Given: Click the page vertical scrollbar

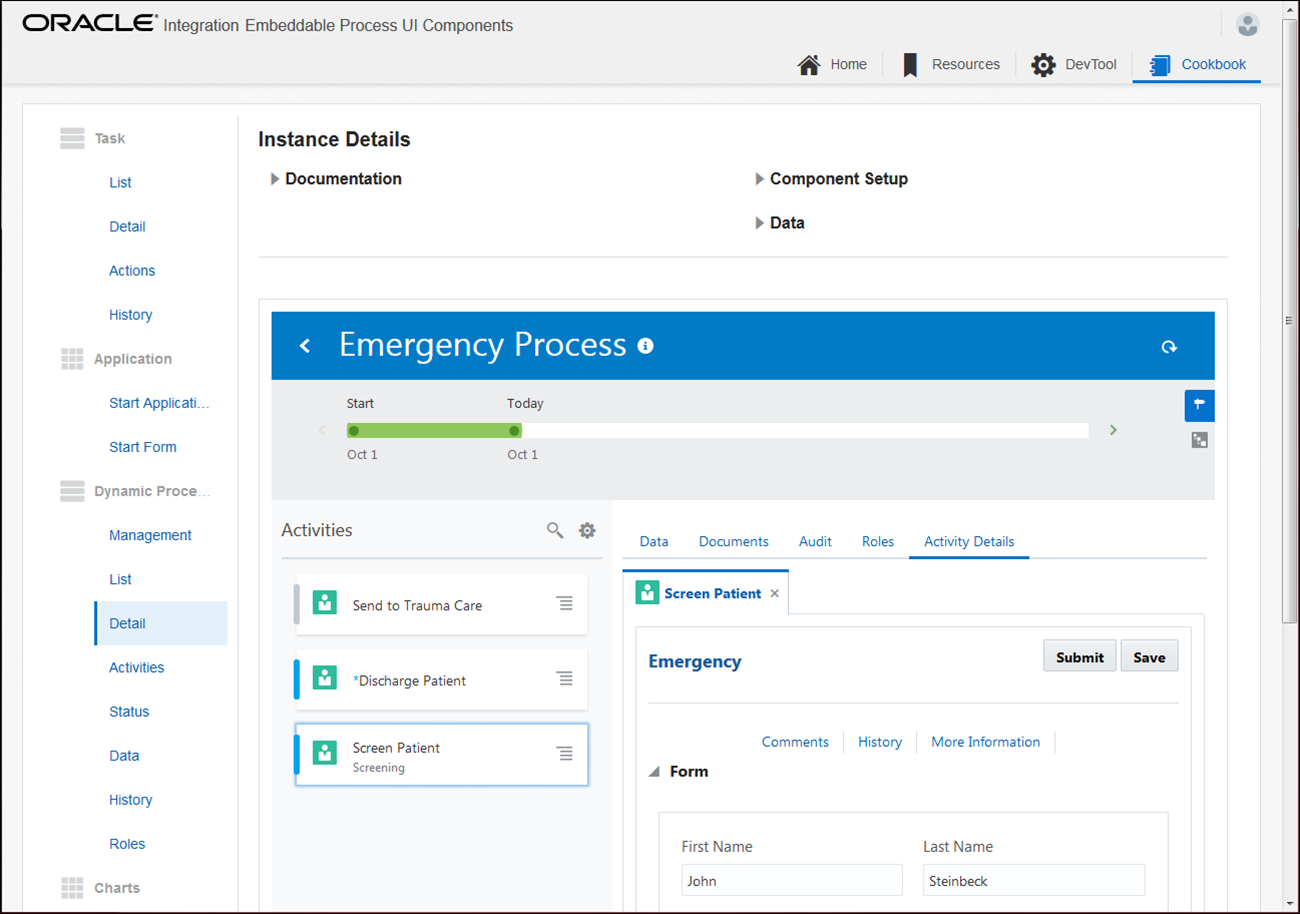Looking at the screenshot, I should (x=1289, y=320).
